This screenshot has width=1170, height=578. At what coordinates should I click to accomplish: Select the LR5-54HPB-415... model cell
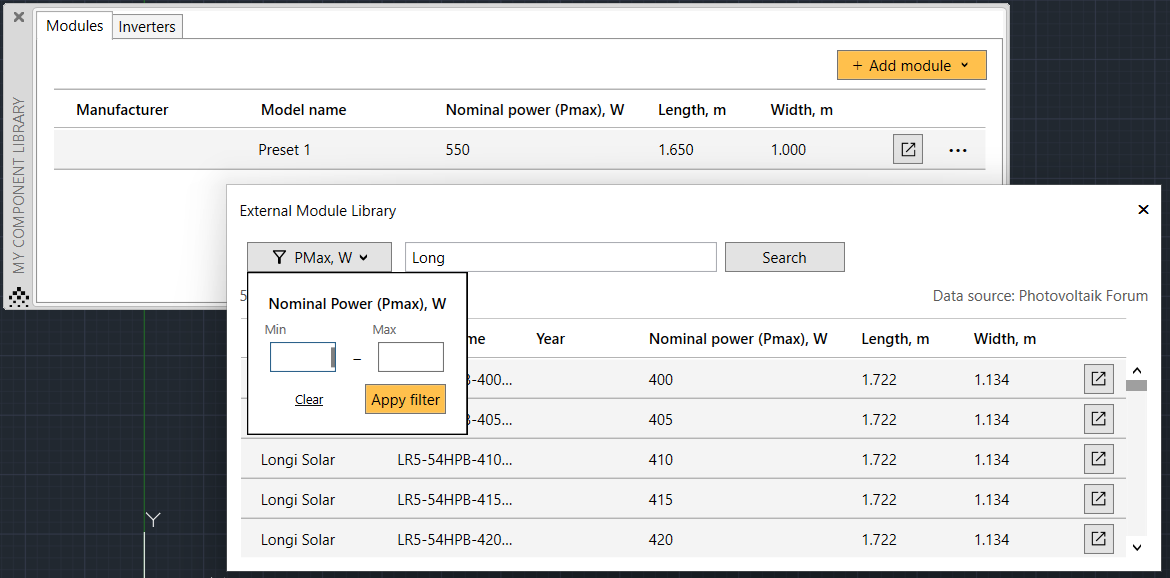pyautogui.click(x=455, y=500)
